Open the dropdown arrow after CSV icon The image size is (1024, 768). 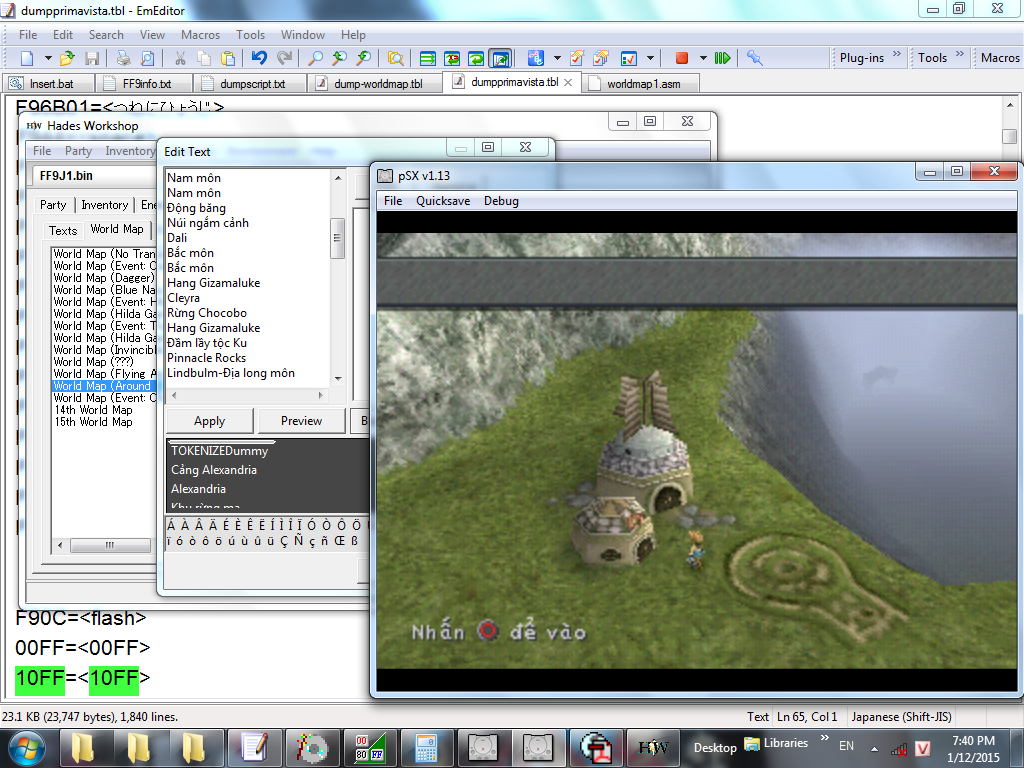point(650,58)
